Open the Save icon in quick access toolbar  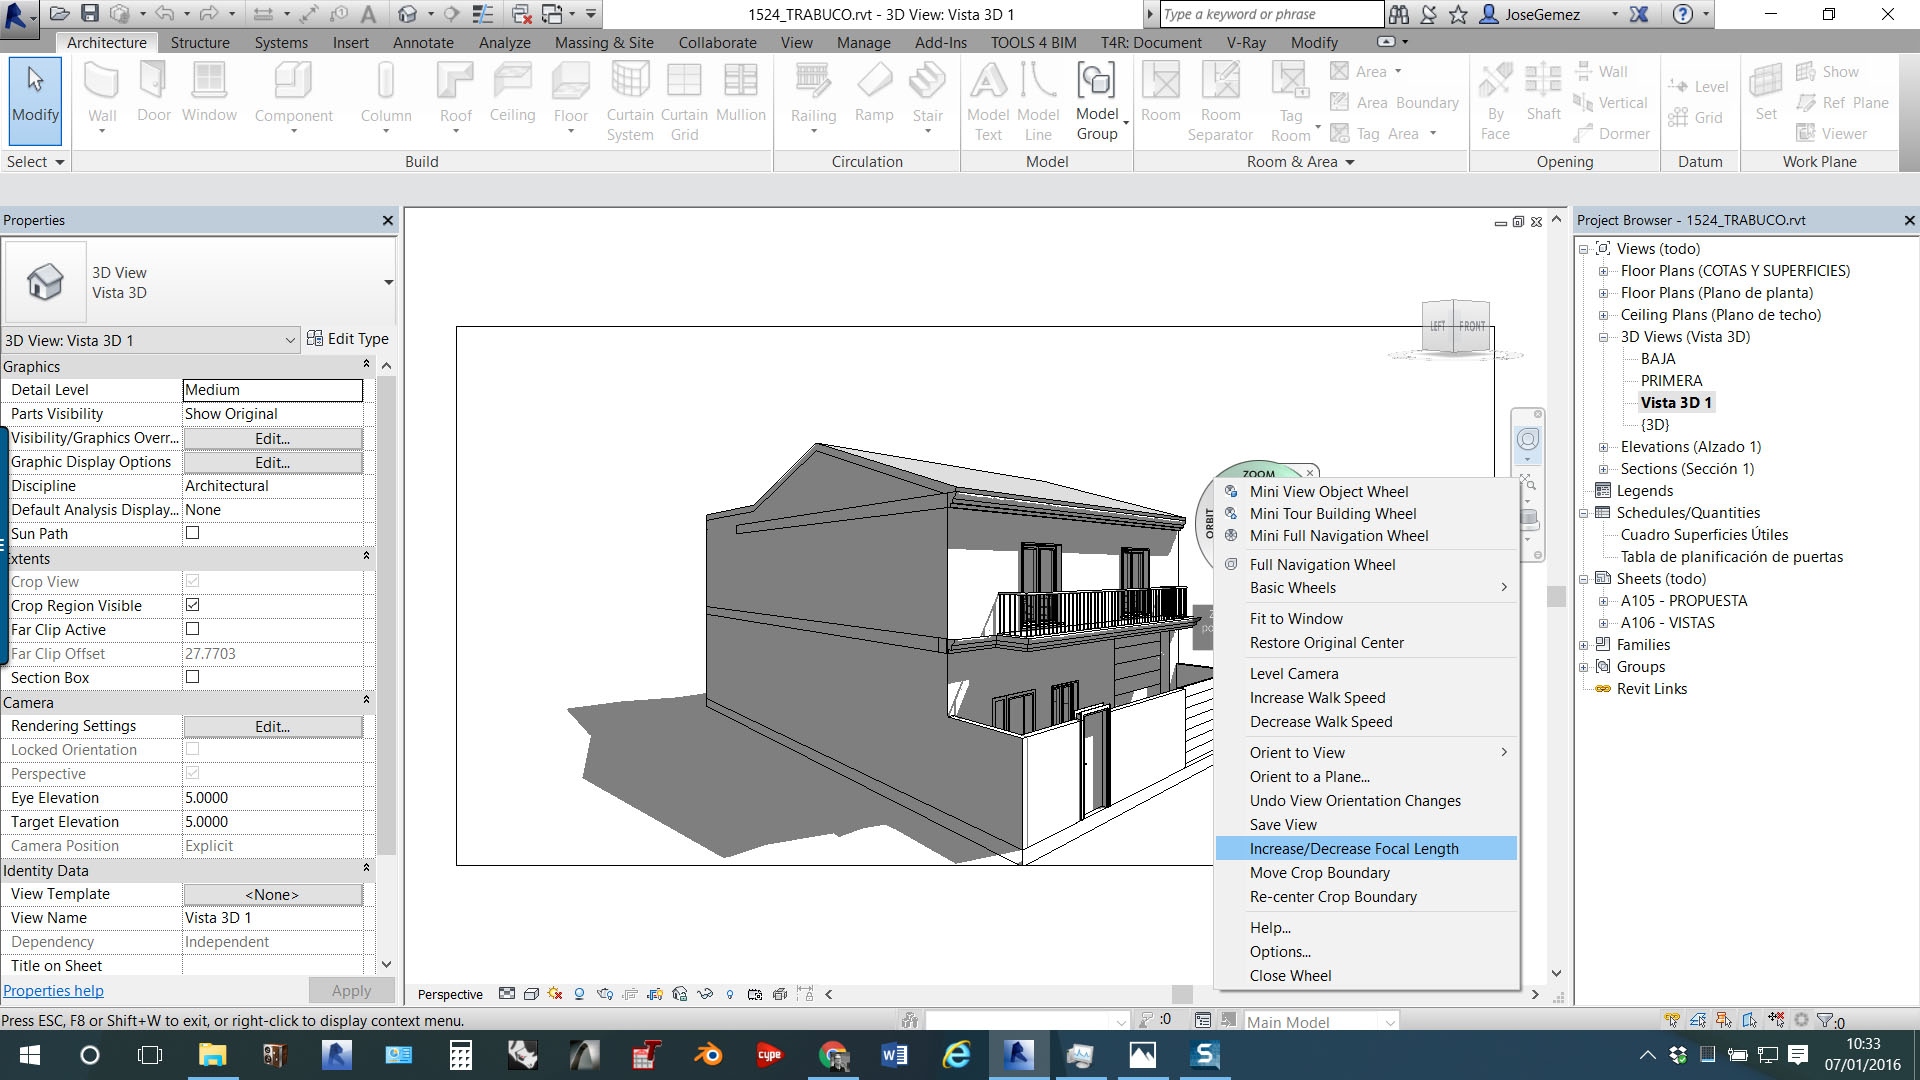(x=90, y=14)
